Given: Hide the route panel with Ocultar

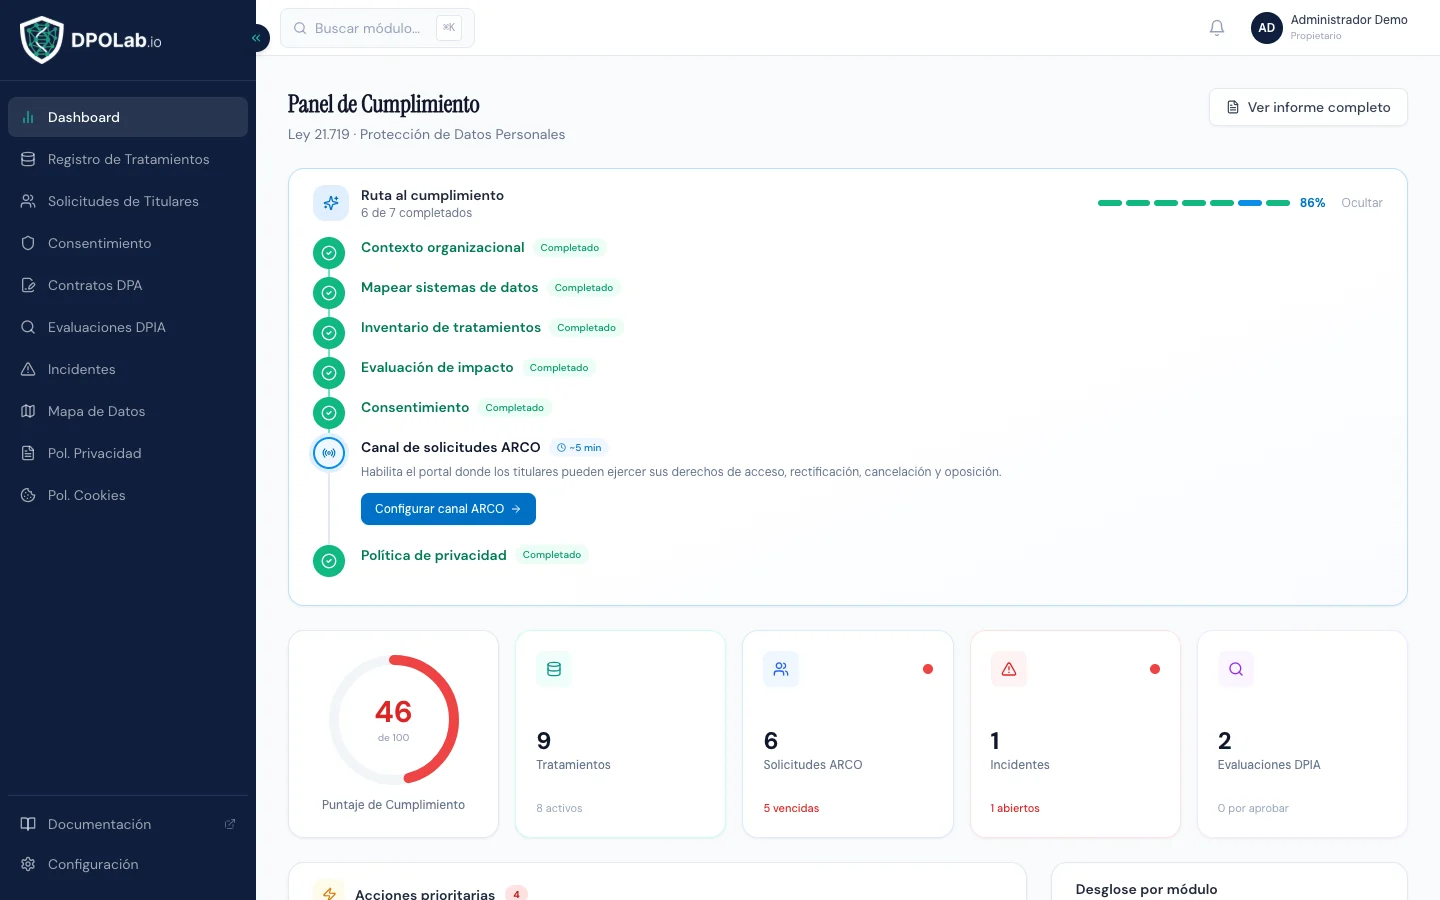Looking at the screenshot, I should point(1362,203).
